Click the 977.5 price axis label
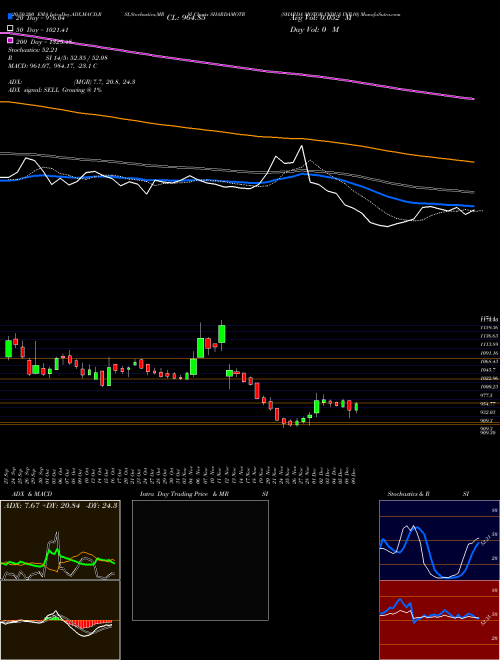The width and height of the screenshot is (500, 660). [488, 395]
